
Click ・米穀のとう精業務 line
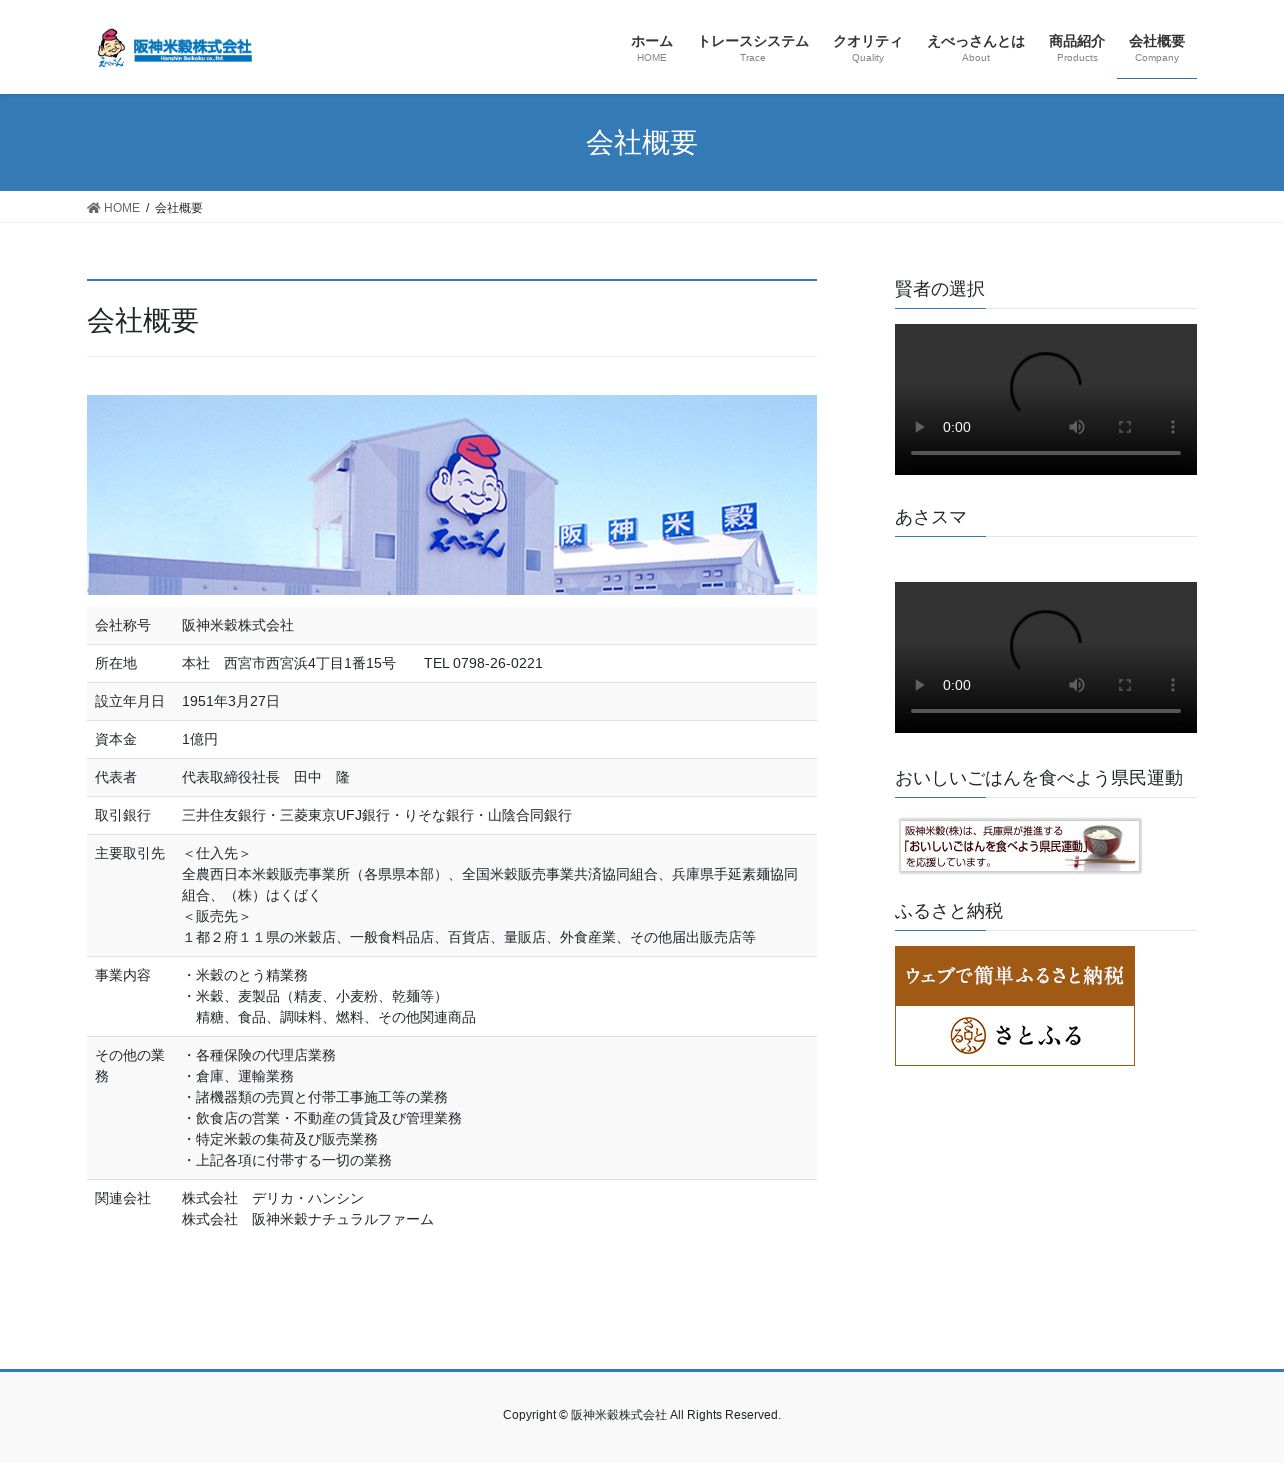tap(245, 976)
